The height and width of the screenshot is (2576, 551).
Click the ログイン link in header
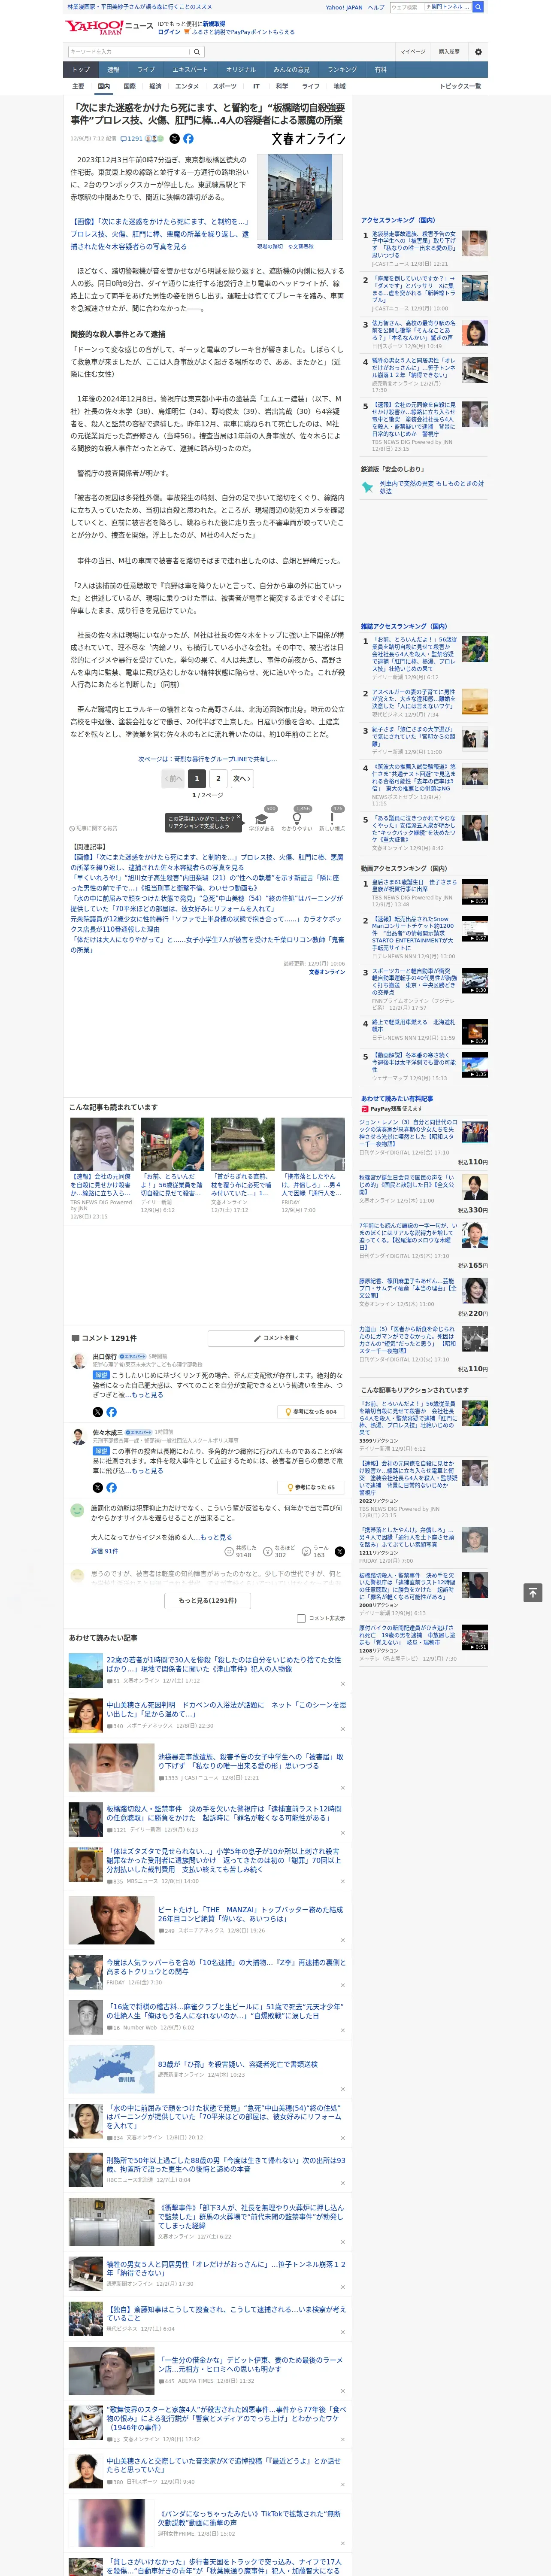click(169, 32)
